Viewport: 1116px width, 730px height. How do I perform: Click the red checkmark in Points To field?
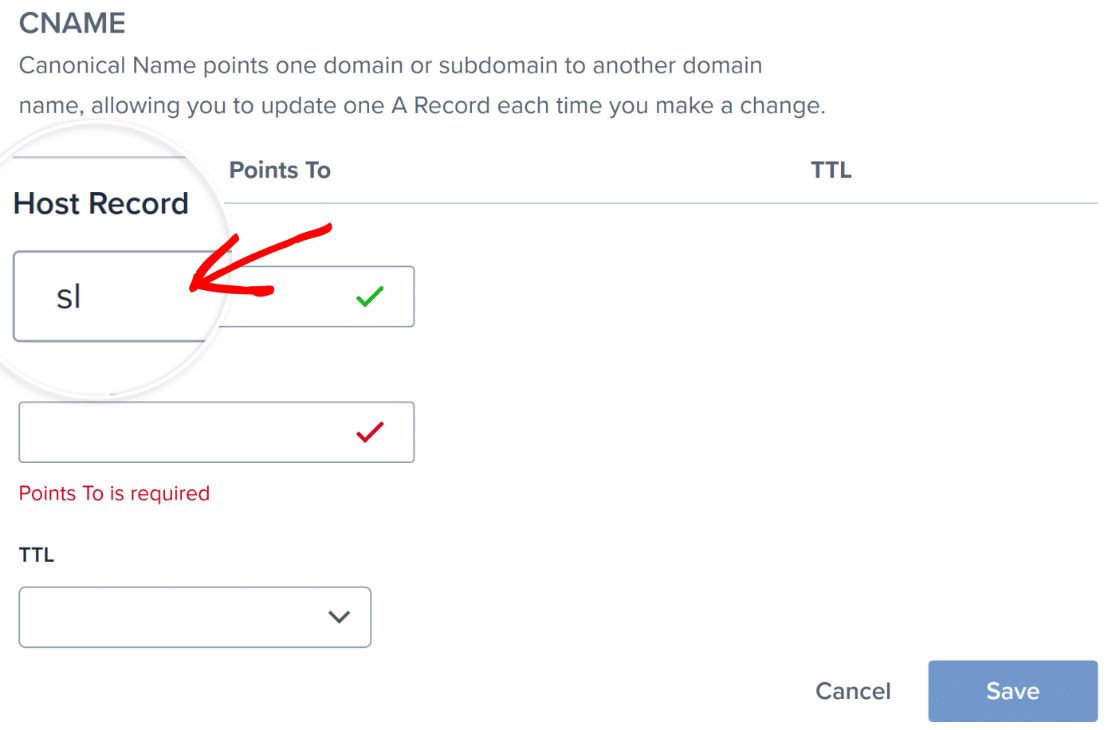pos(370,432)
